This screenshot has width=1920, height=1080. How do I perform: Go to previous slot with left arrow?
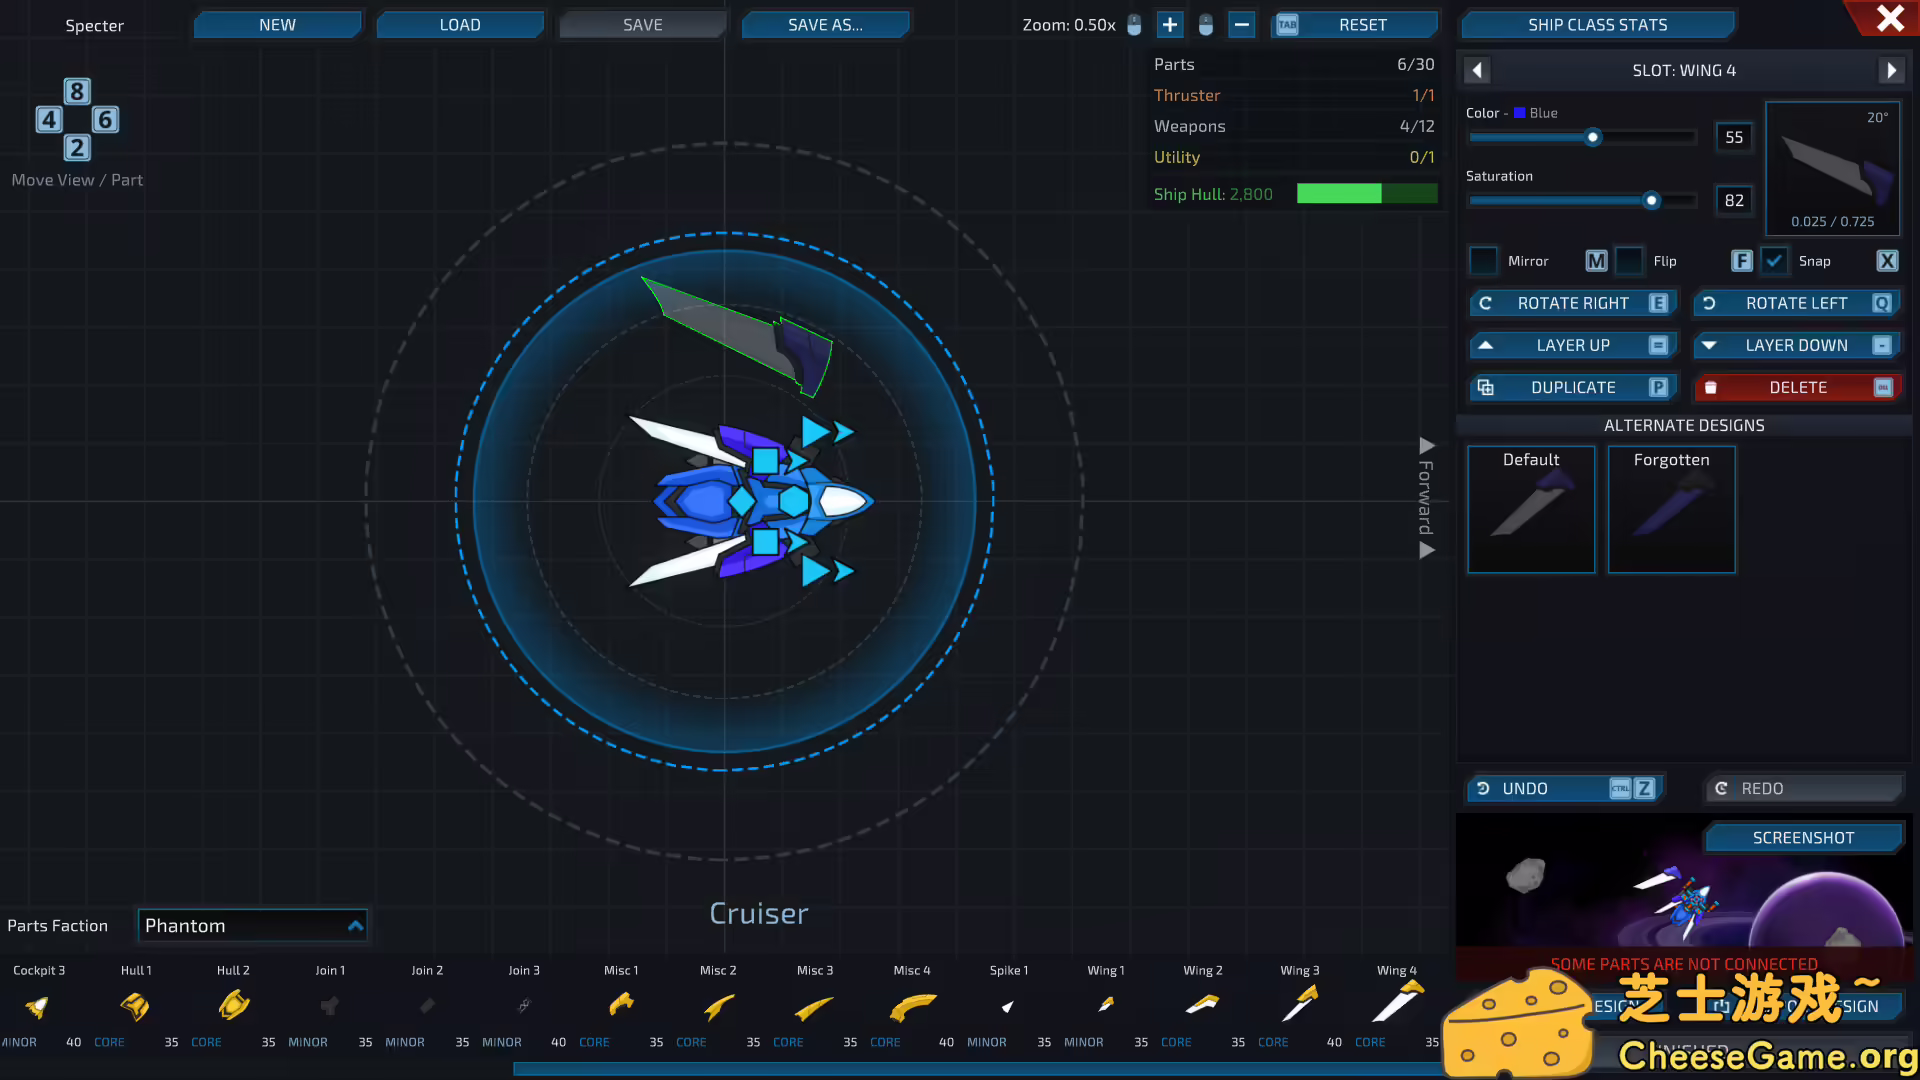(x=1478, y=70)
